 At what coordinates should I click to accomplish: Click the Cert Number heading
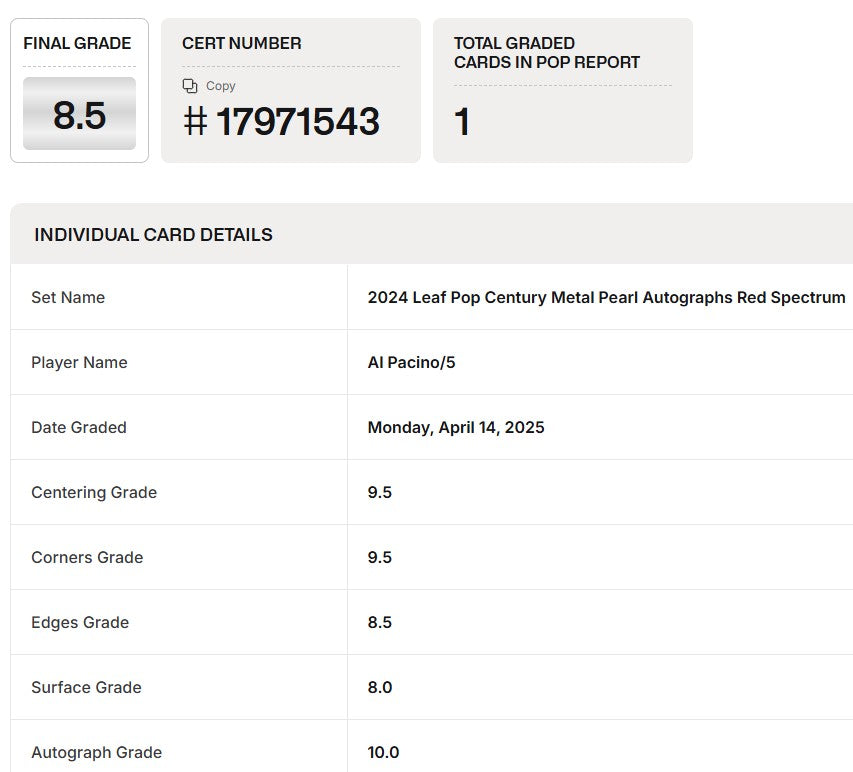click(241, 43)
